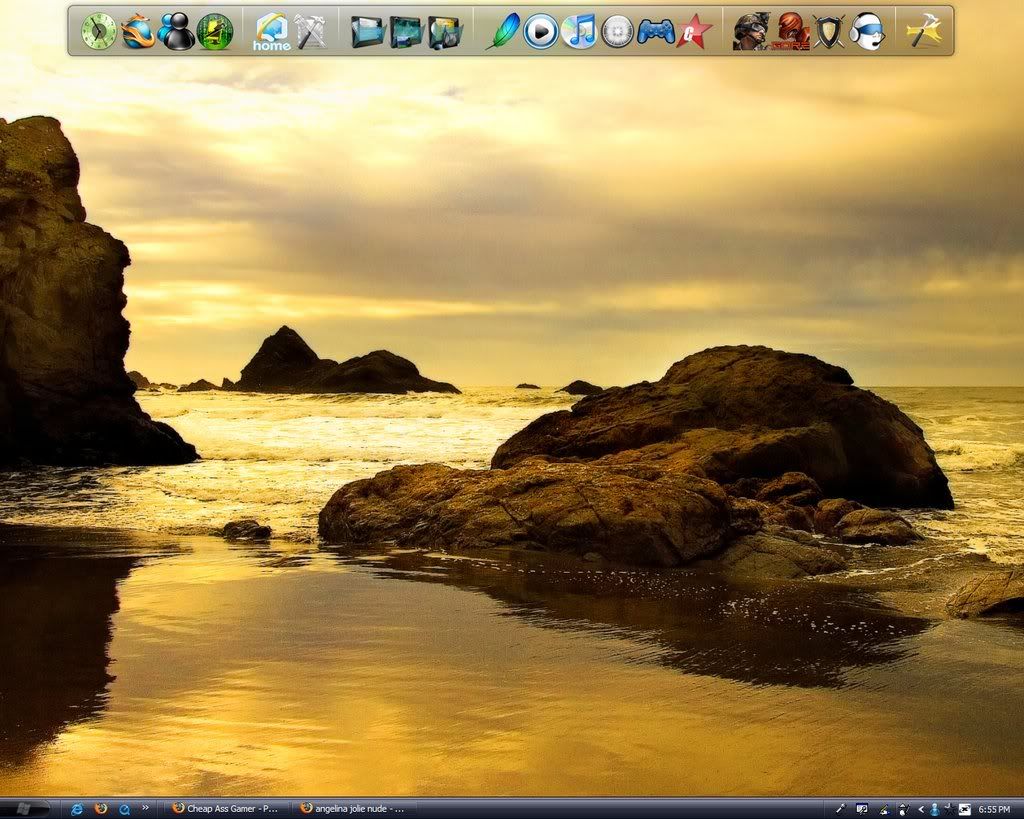
Task: Open the blue 'home' dock icon
Action: 272,31
